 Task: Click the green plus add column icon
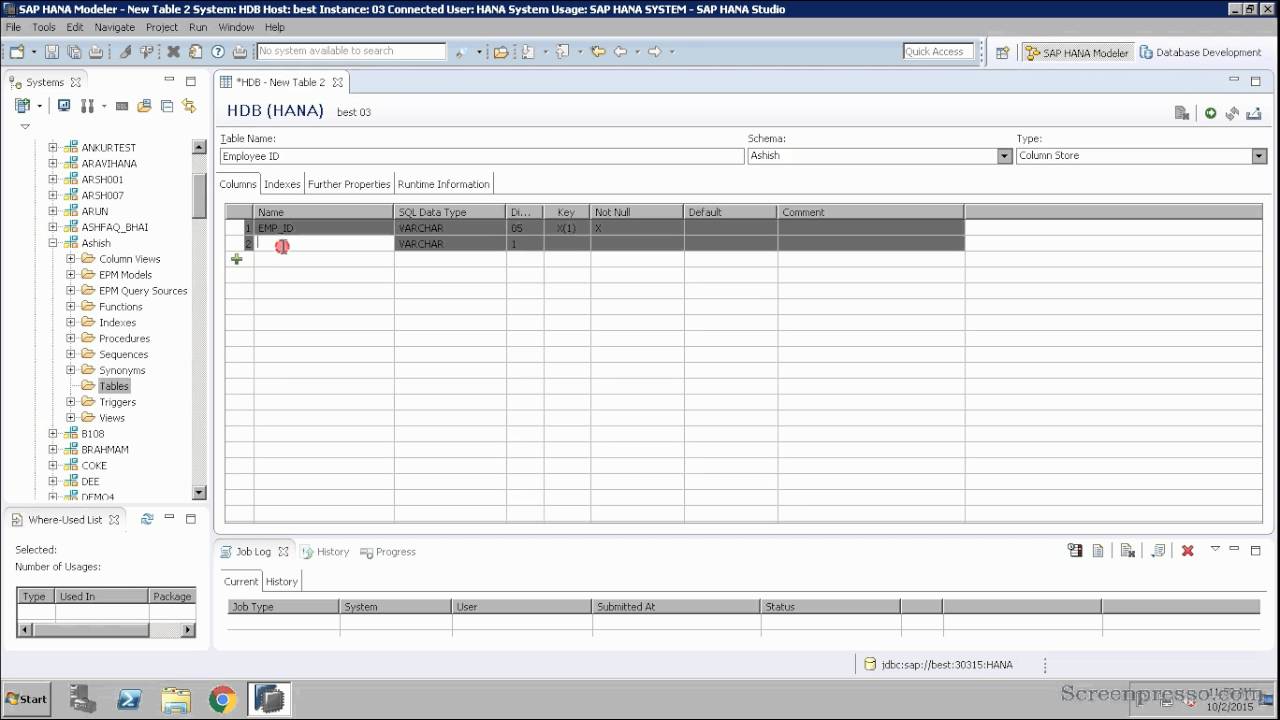coord(237,259)
